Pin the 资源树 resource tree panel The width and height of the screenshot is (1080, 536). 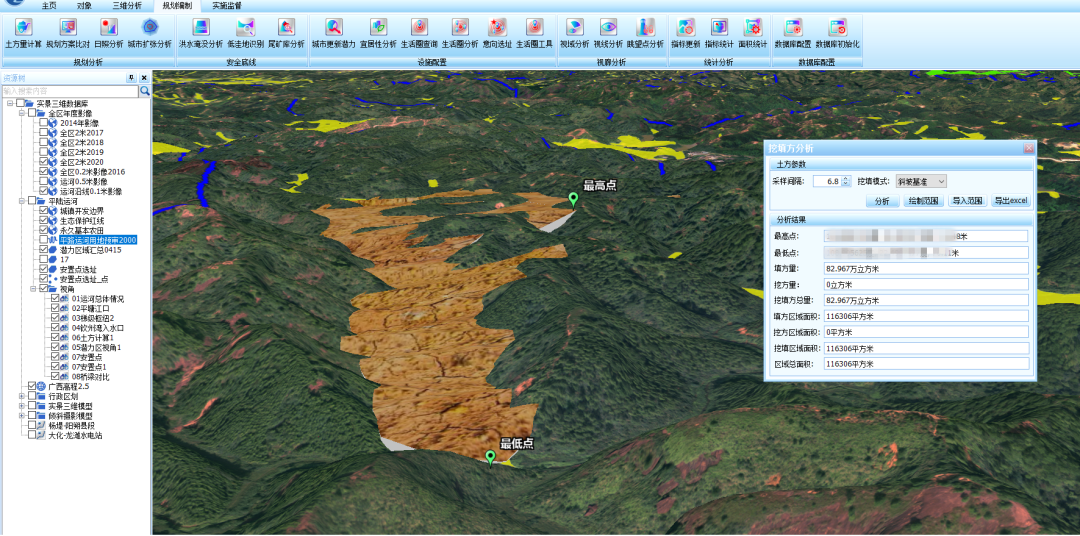point(132,78)
